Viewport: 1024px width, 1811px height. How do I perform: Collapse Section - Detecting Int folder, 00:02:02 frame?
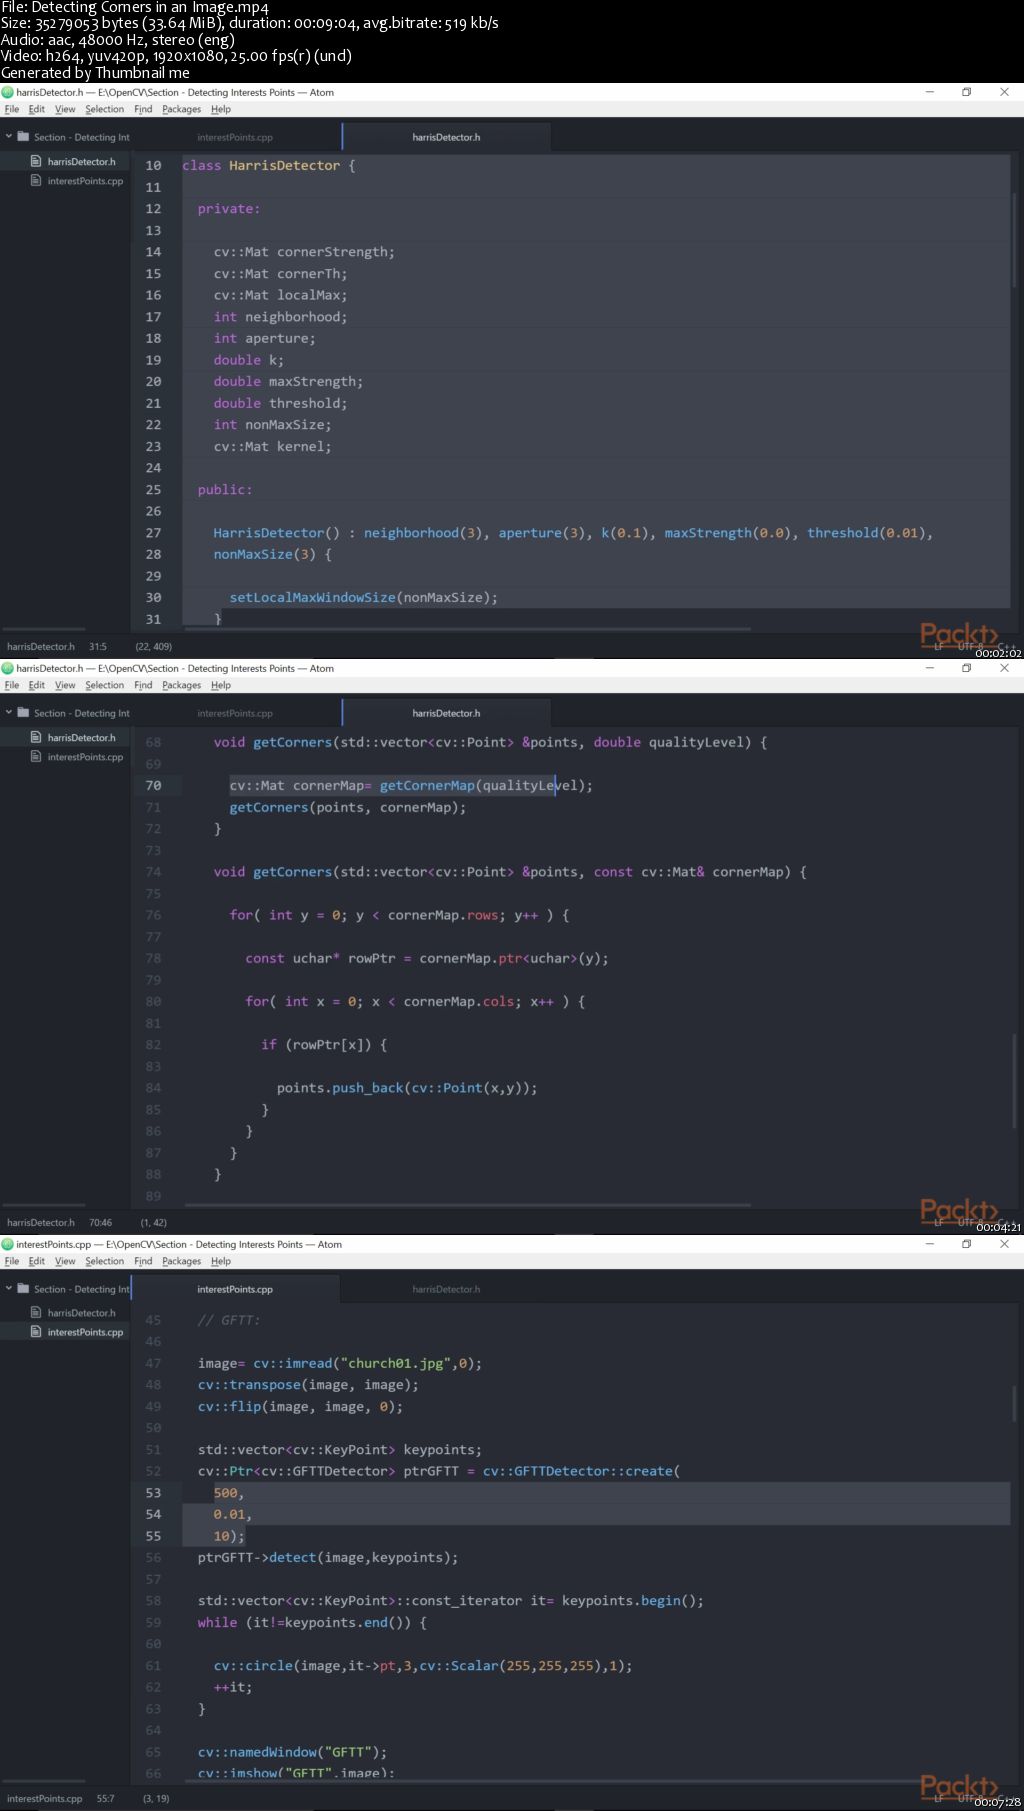point(9,137)
